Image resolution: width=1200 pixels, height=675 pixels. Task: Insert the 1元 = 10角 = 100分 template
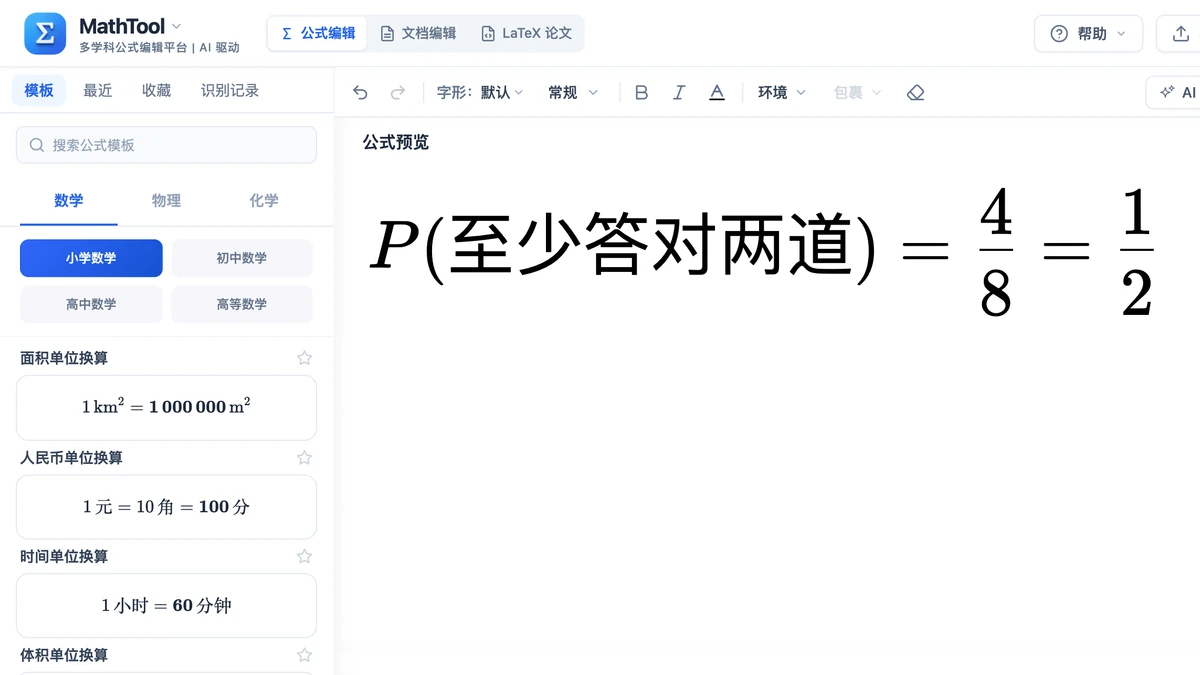pyautogui.click(x=166, y=507)
